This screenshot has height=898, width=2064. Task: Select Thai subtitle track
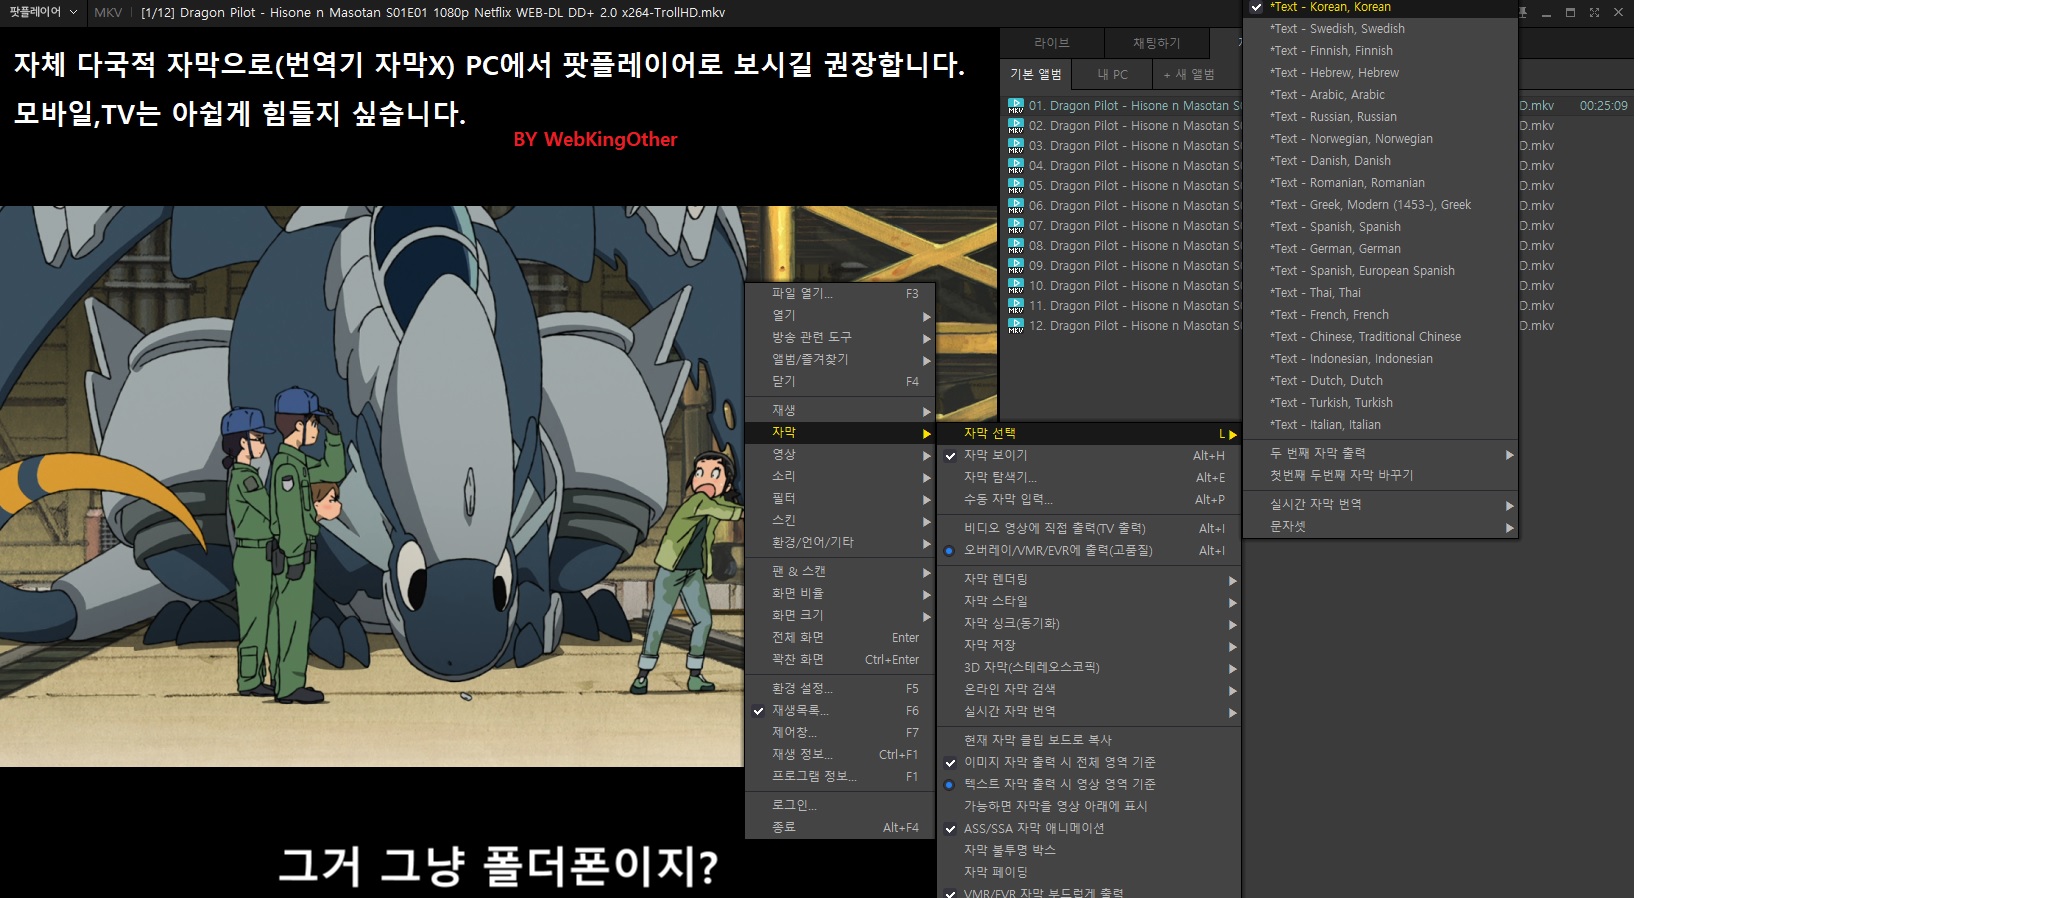[1380, 293]
